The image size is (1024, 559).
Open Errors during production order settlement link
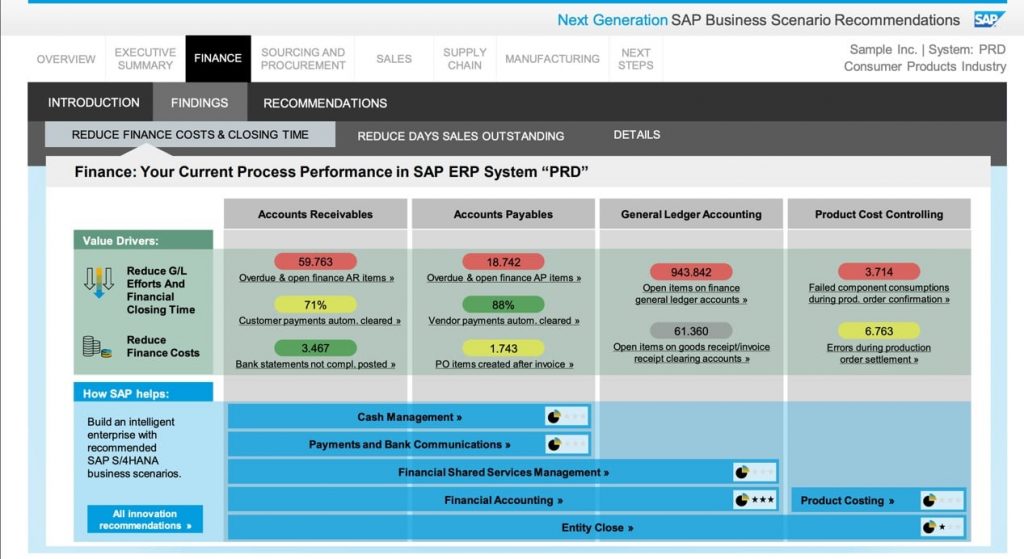pyautogui.click(x=879, y=353)
